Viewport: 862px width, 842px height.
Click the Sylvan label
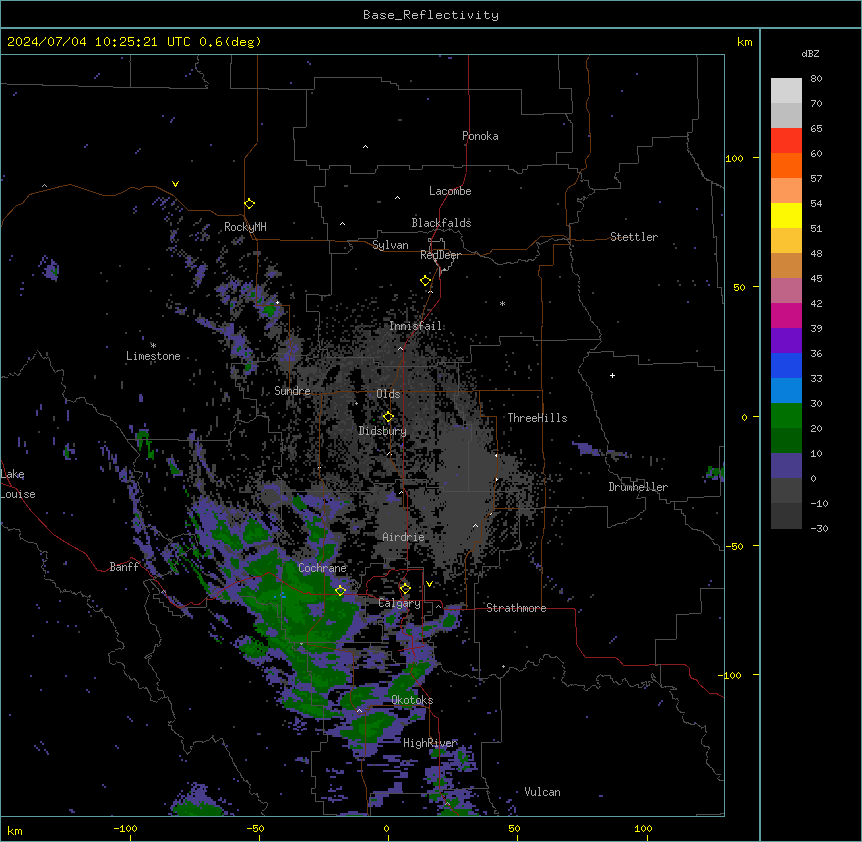pyautogui.click(x=390, y=245)
